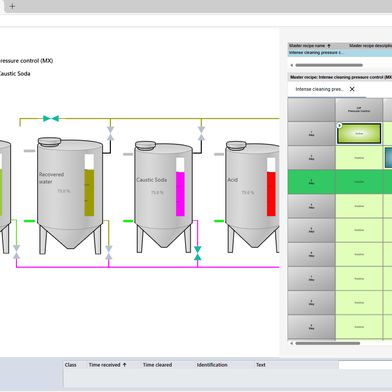Click the 75.0 % value on Recovered water tank

tap(64, 191)
